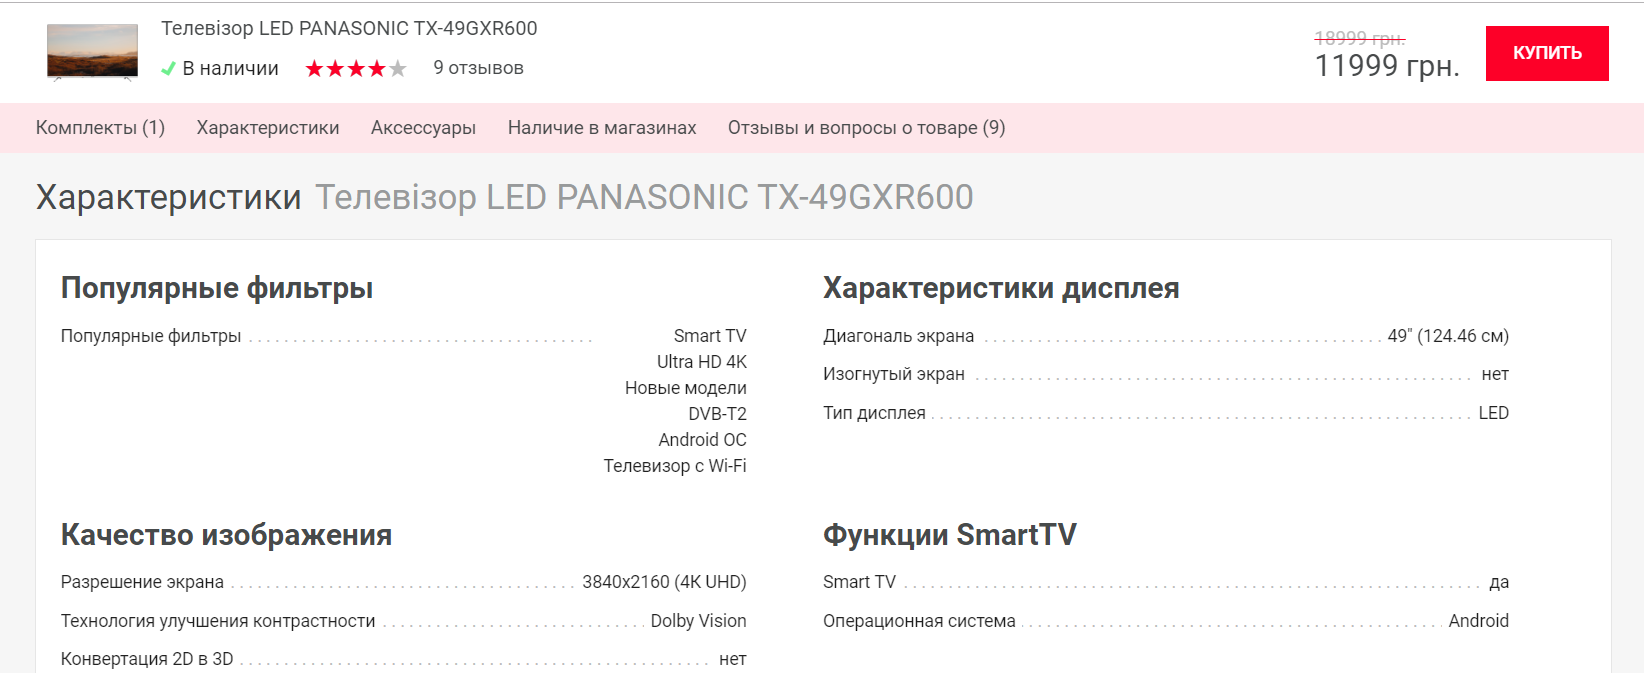1644x673 pixels.
Task: Switch to the Характеристики tab
Action: coord(268,128)
